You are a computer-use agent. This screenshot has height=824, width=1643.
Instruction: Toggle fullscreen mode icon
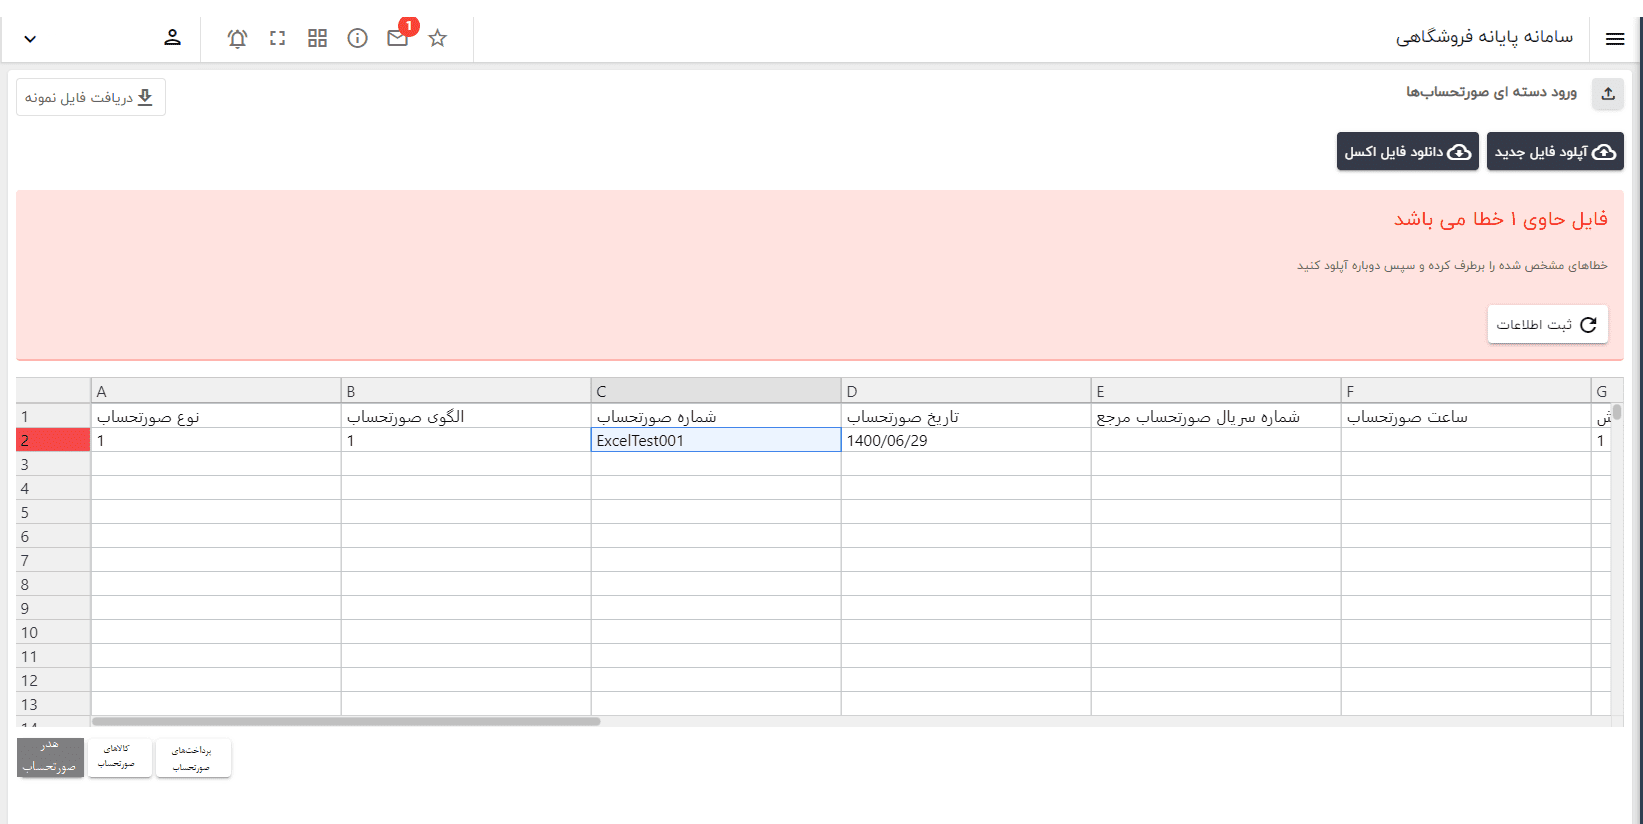click(277, 38)
